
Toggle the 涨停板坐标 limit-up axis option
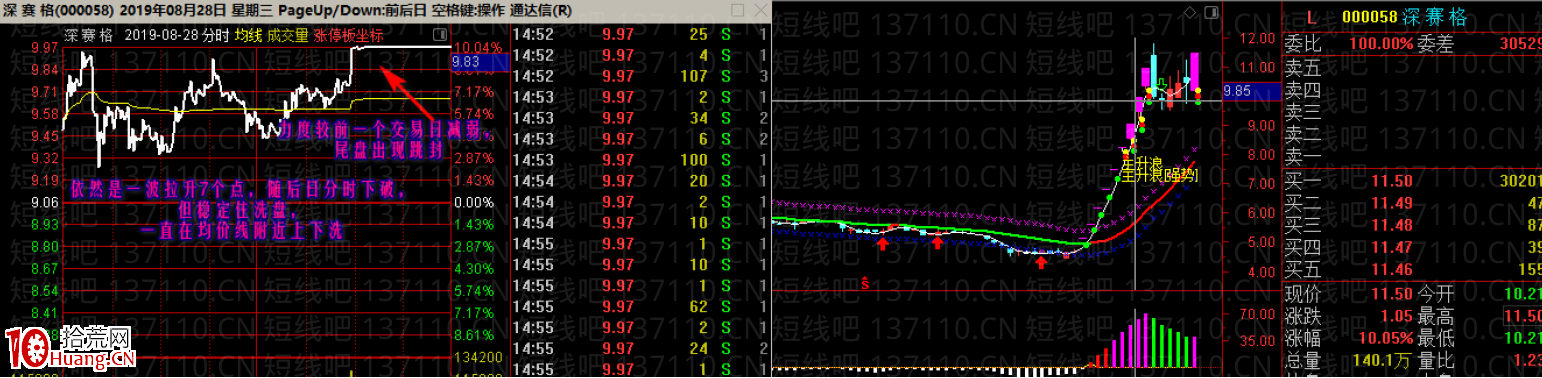(348, 34)
